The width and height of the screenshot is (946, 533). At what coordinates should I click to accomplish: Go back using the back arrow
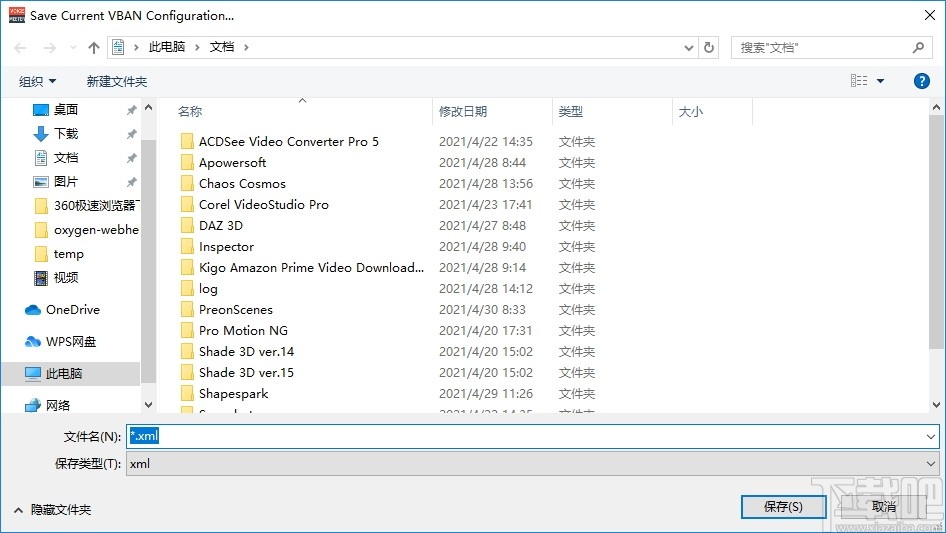click(x=20, y=48)
